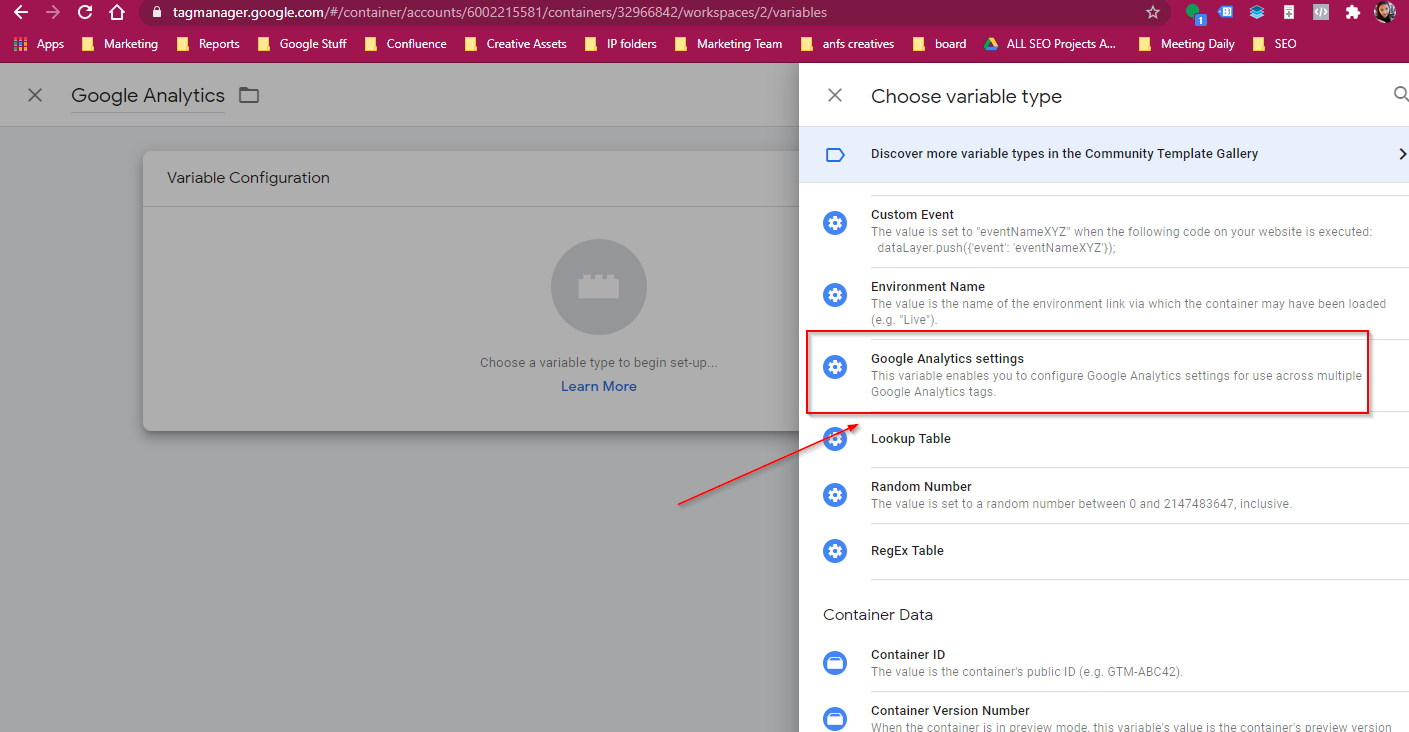This screenshot has height=732, width=1409.
Task: Open the Apps grid on the bookmarks bar
Action: (x=21, y=43)
